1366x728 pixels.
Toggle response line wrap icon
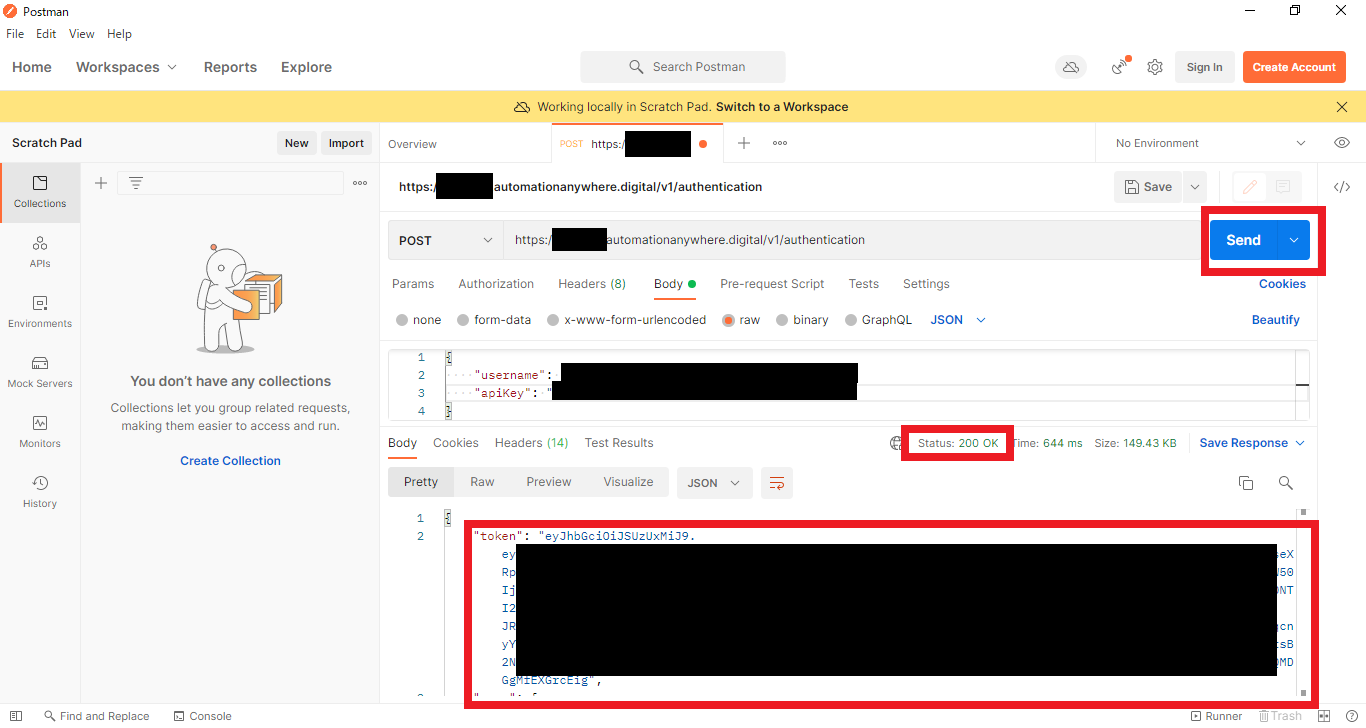pyautogui.click(x=777, y=483)
